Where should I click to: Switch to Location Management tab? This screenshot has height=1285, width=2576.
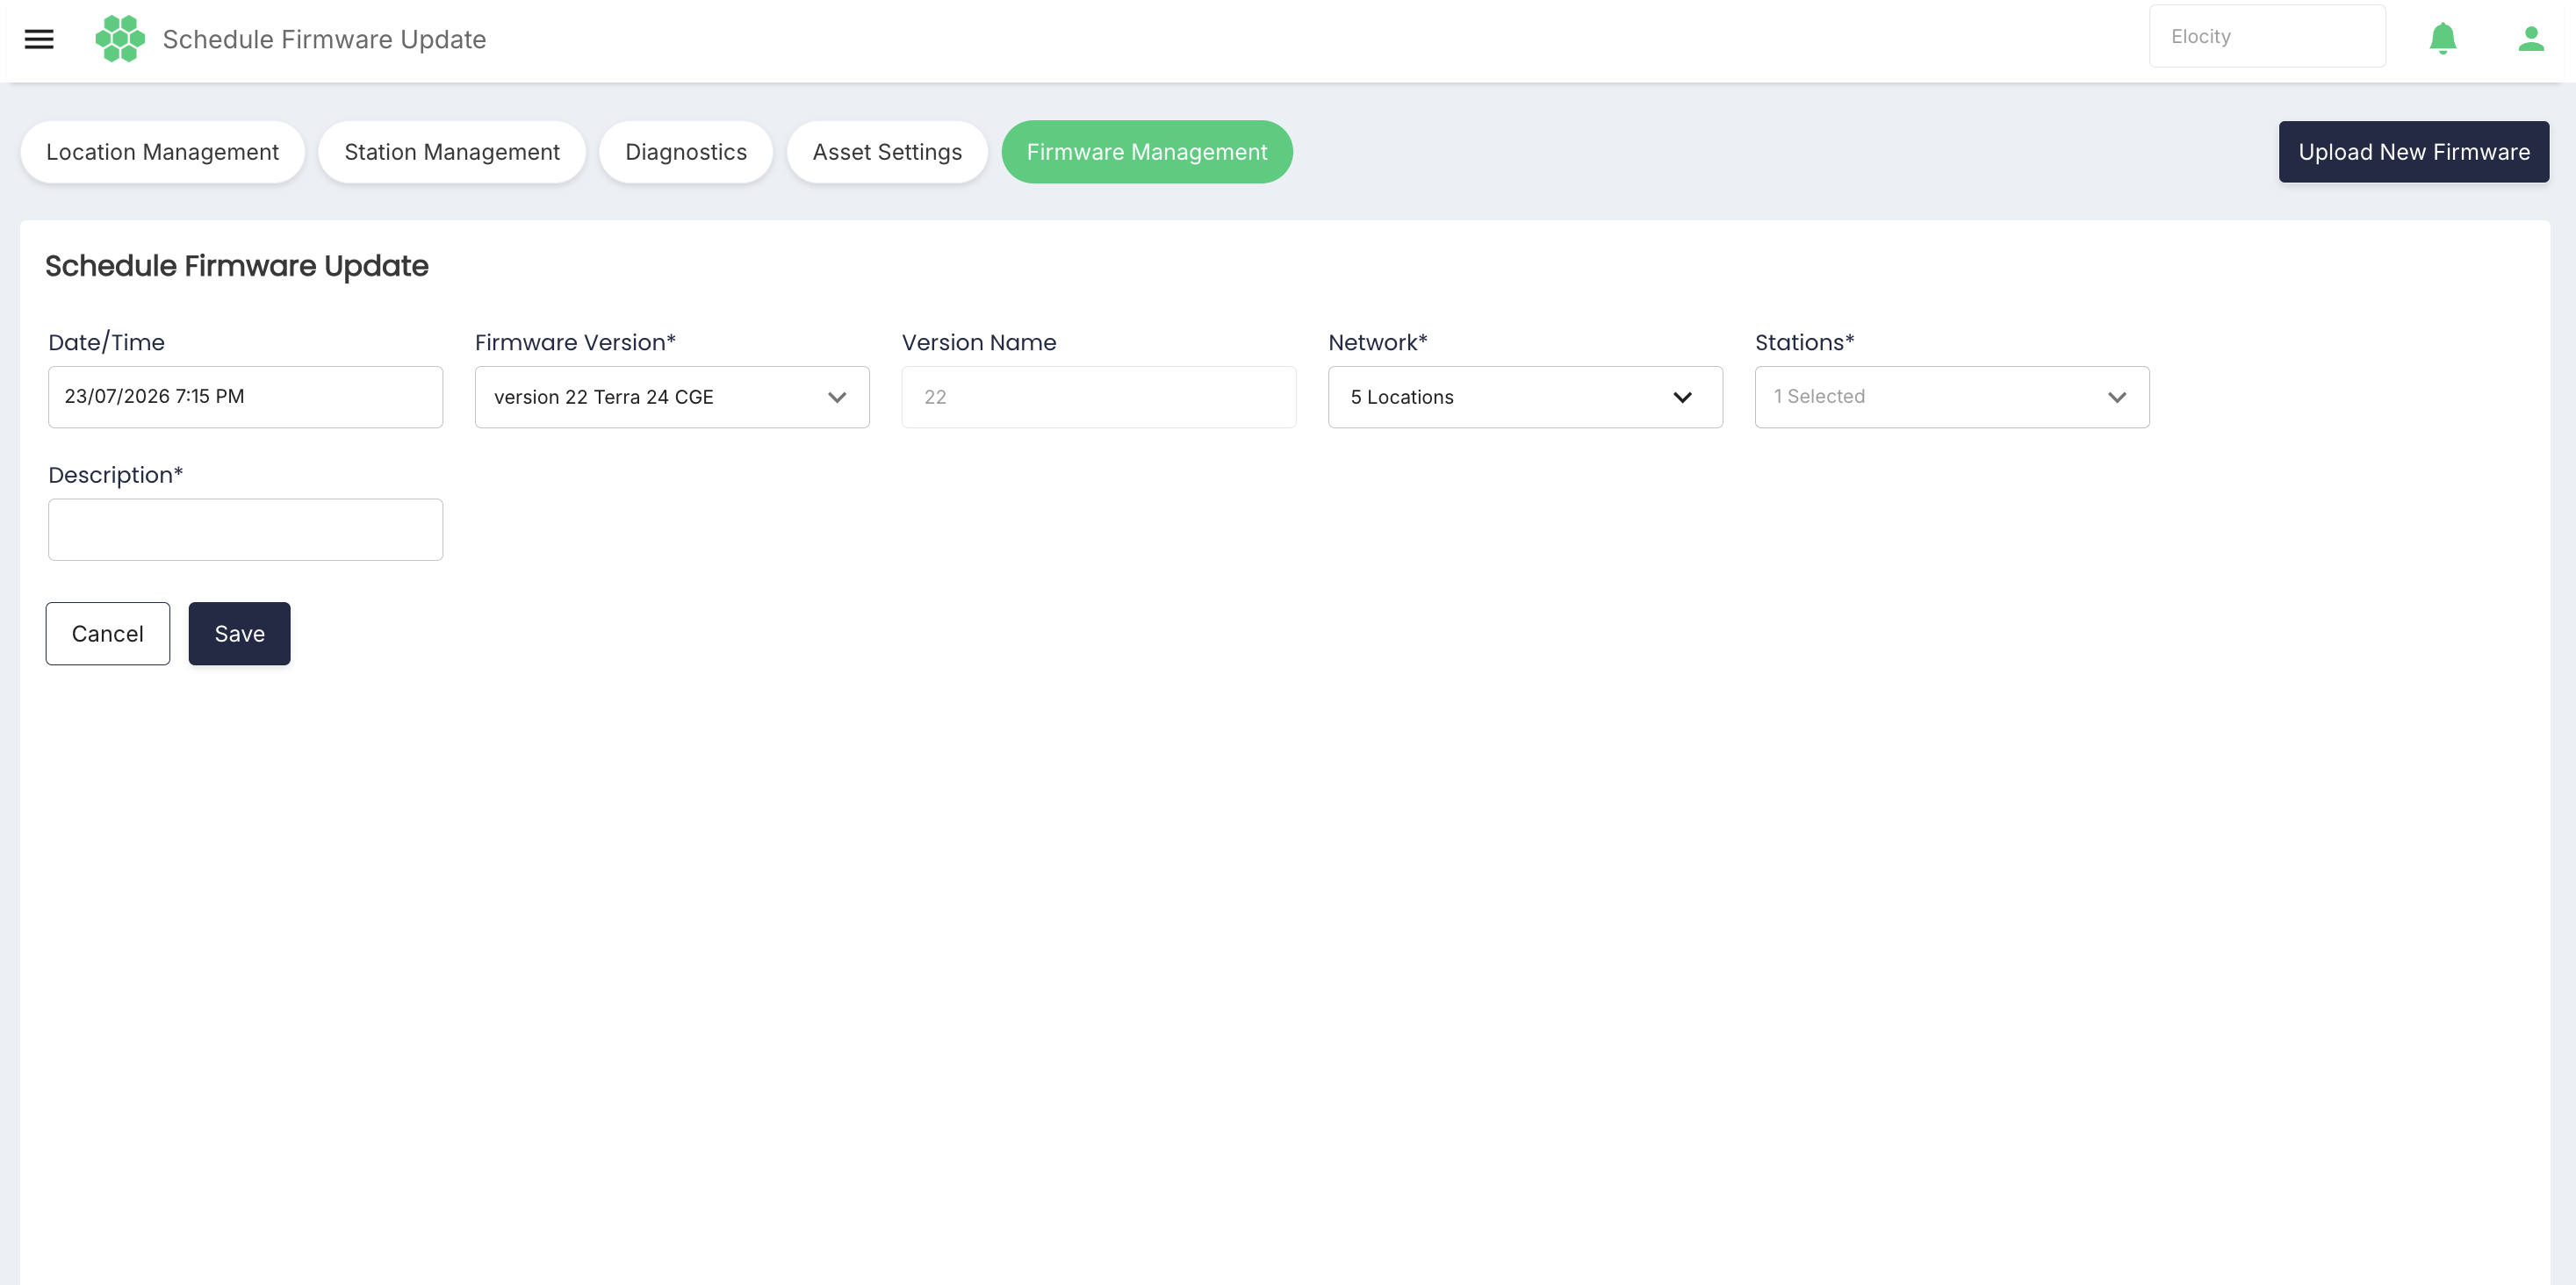pyautogui.click(x=162, y=152)
